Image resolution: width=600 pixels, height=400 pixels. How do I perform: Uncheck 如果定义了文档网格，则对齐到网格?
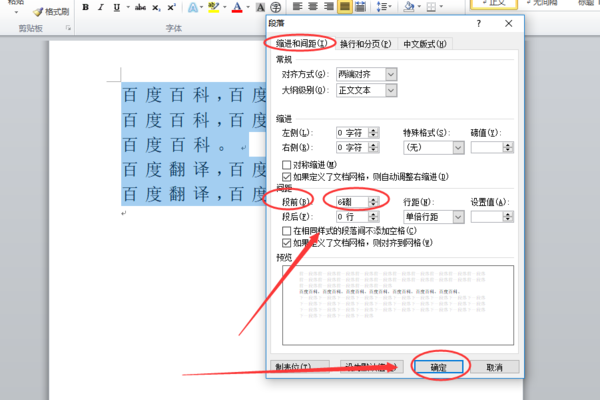286,243
